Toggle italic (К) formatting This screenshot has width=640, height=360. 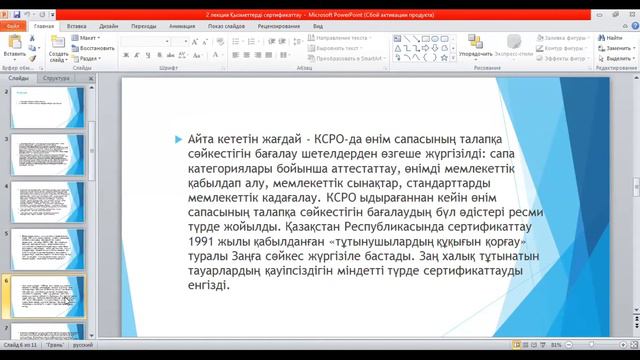click(137, 55)
